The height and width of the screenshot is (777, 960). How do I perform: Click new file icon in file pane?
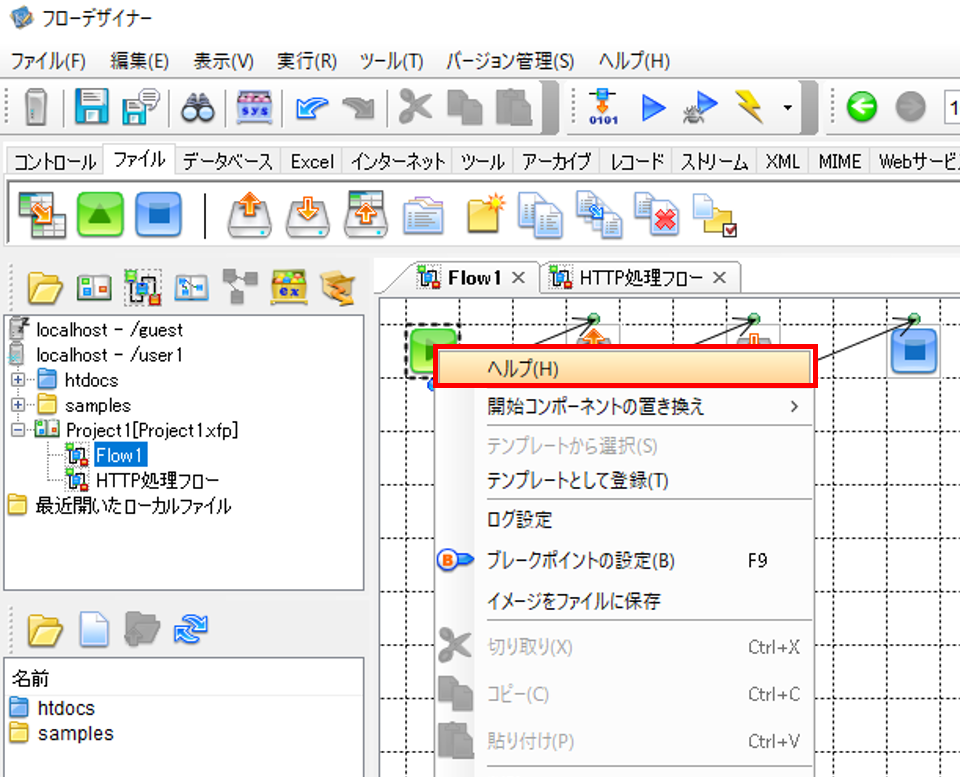tap(94, 629)
